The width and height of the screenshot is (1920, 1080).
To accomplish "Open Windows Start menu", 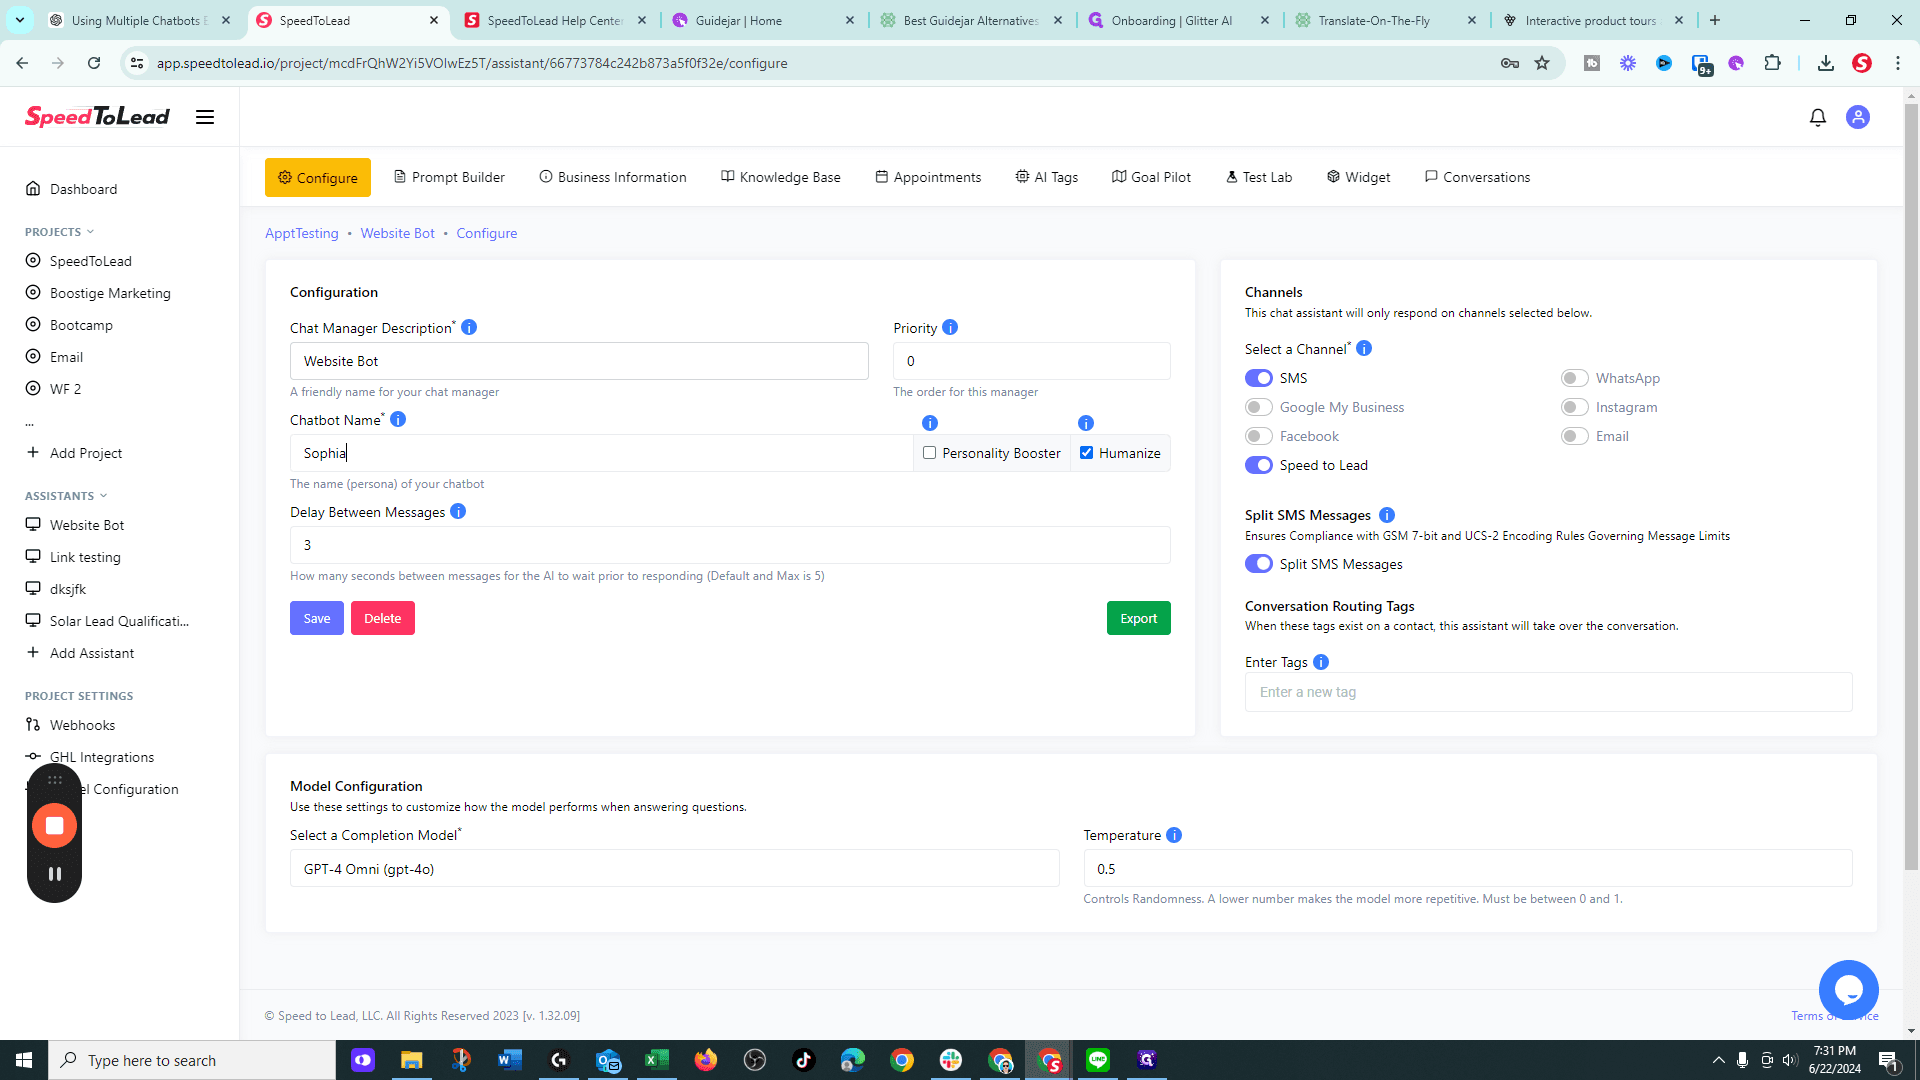I will coord(24,1060).
